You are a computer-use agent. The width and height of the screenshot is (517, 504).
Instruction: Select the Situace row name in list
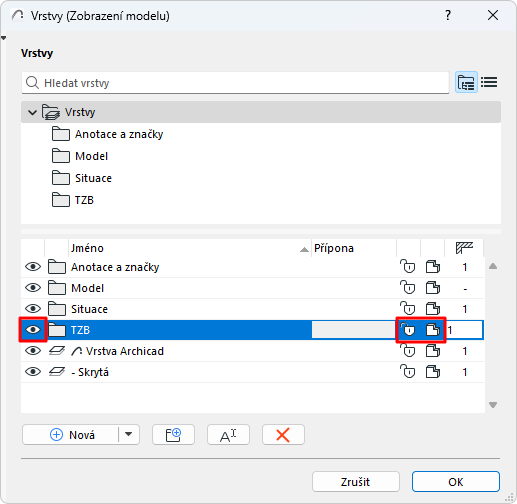89,309
